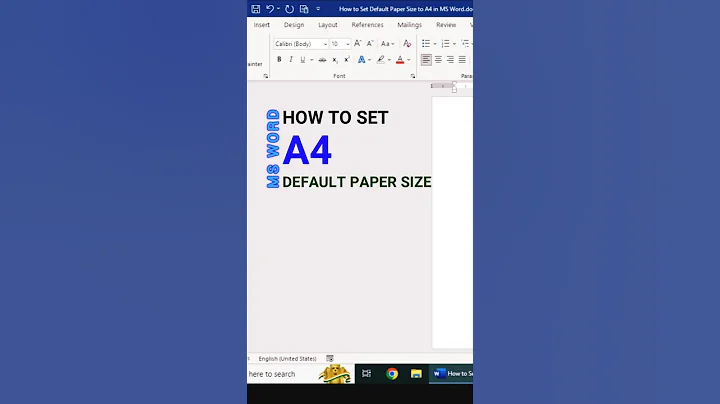The width and height of the screenshot is (720, 404).
Task: Open the Text Effects dropdown arrow
Action: coord(370,60)
